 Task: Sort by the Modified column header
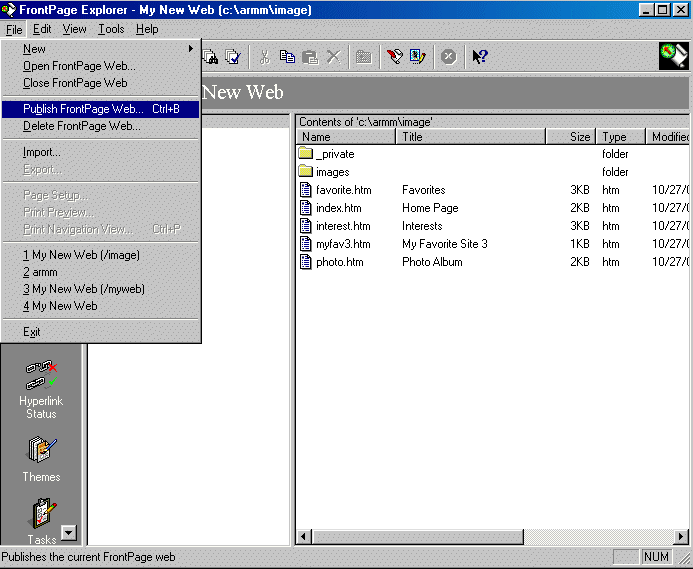pos(668,137)
